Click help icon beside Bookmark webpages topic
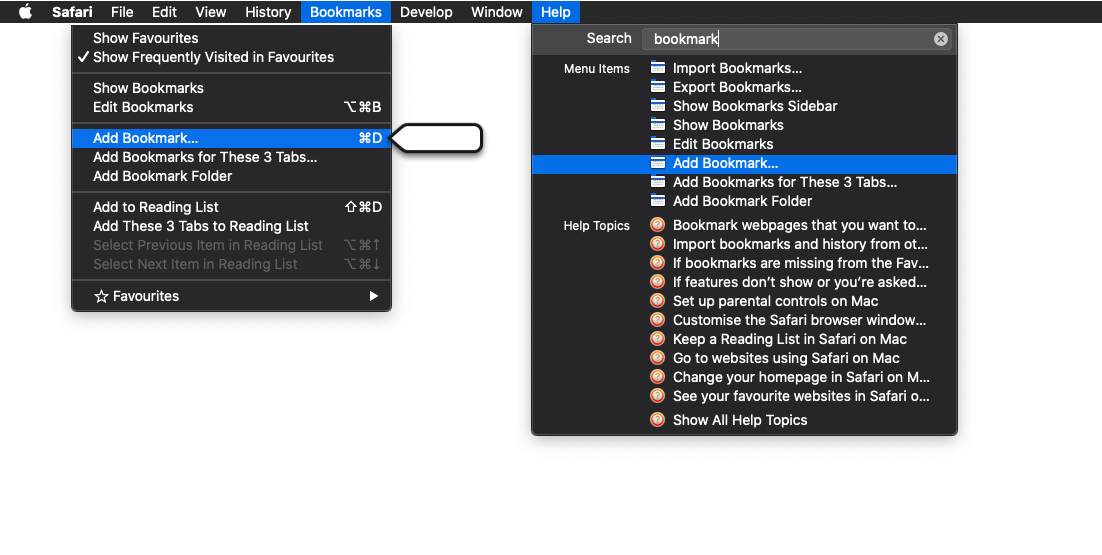 (x=657, y=225)
